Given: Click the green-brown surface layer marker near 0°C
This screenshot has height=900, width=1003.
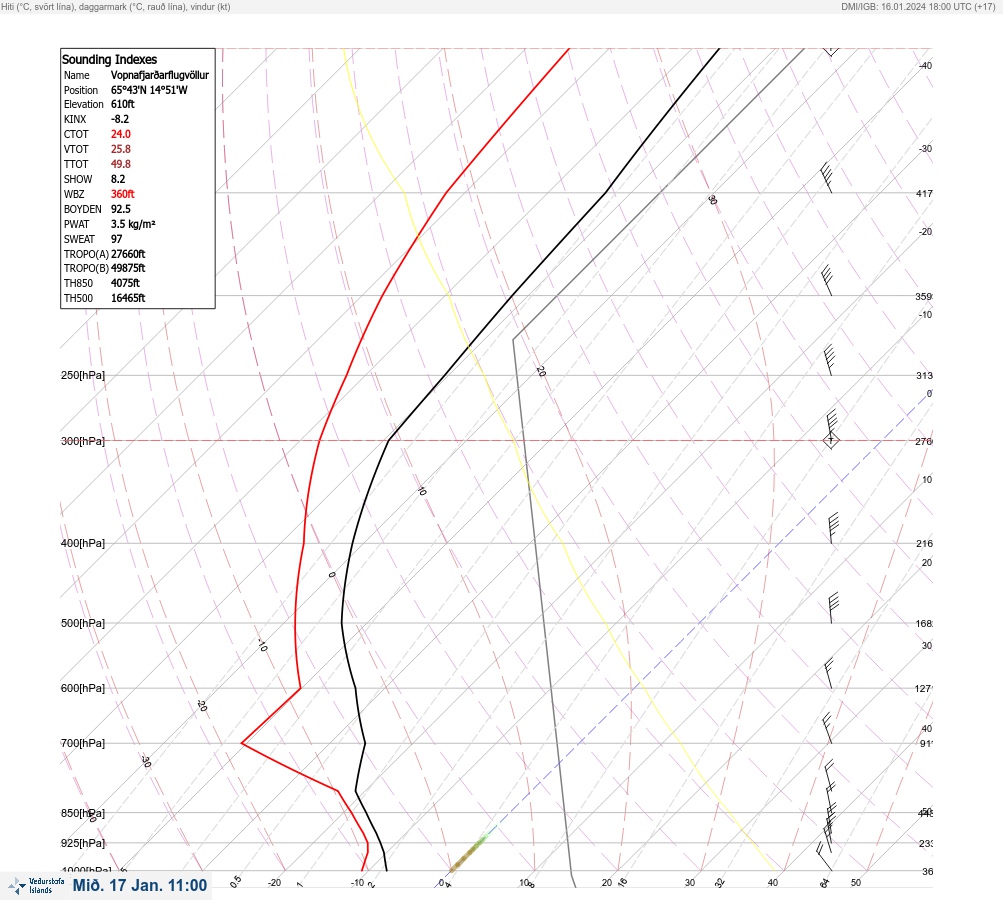Looking at the screenshot, I should 470,852.
